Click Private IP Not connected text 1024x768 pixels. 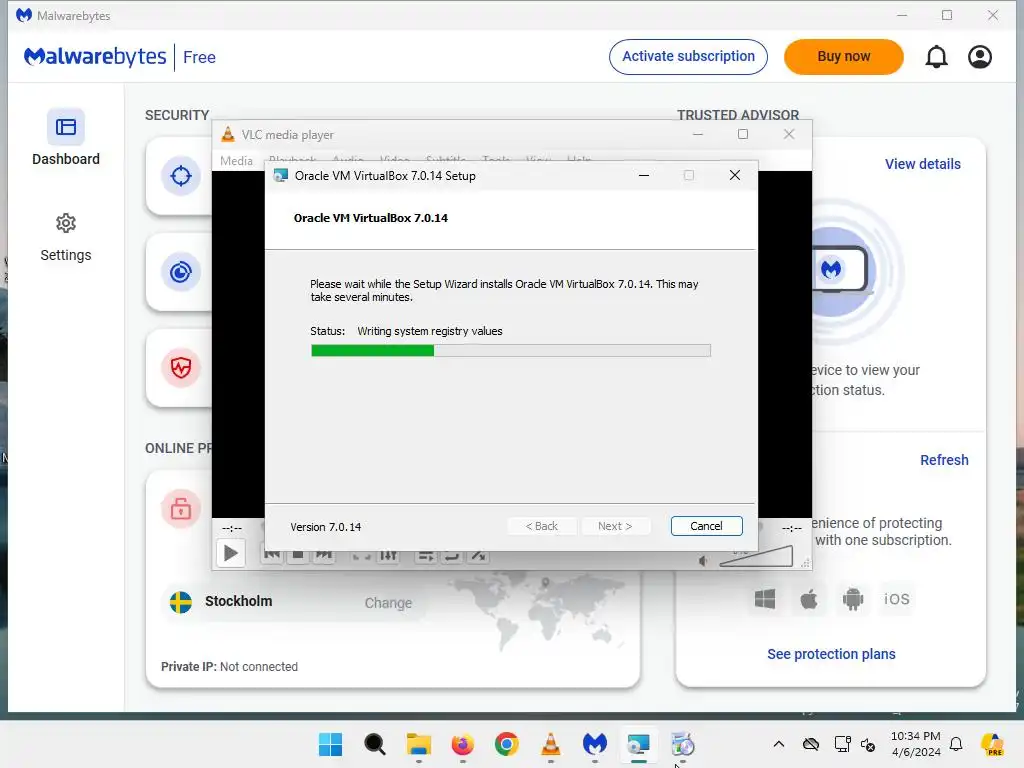(229, 667)
